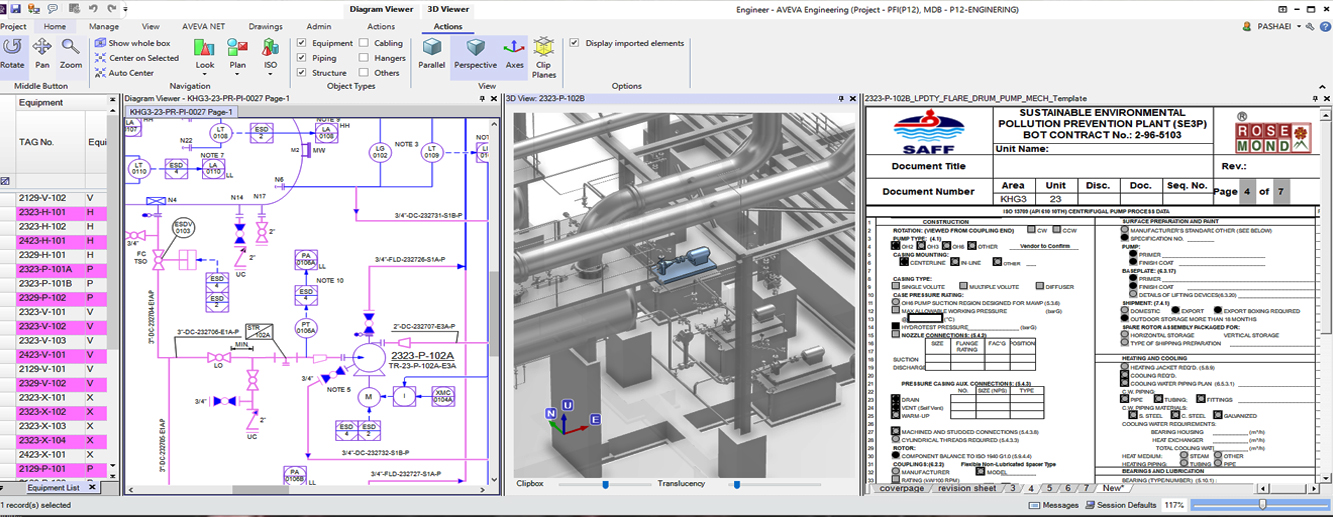Viewport: 1333px width, 517px height.
Task: Adjust the Translucency slider
Action: coord(737,484)
